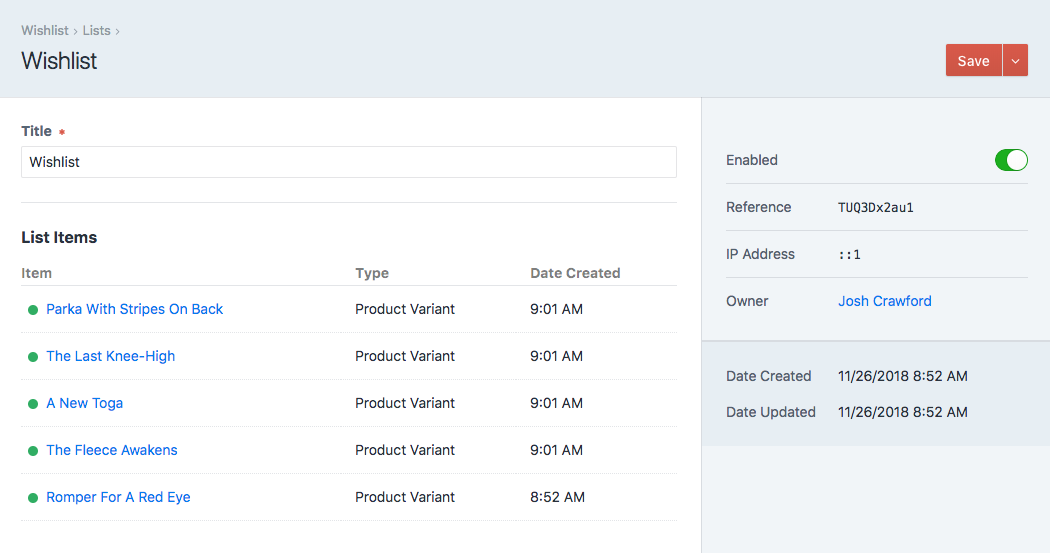Open The Fleece Awakens product link

point(112,450)
